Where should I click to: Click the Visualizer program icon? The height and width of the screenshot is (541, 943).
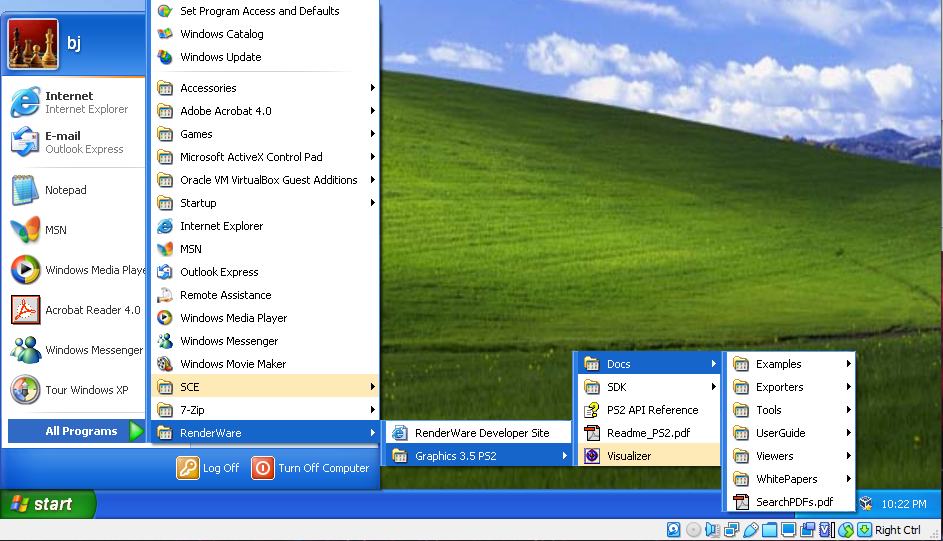click(592, 456)
